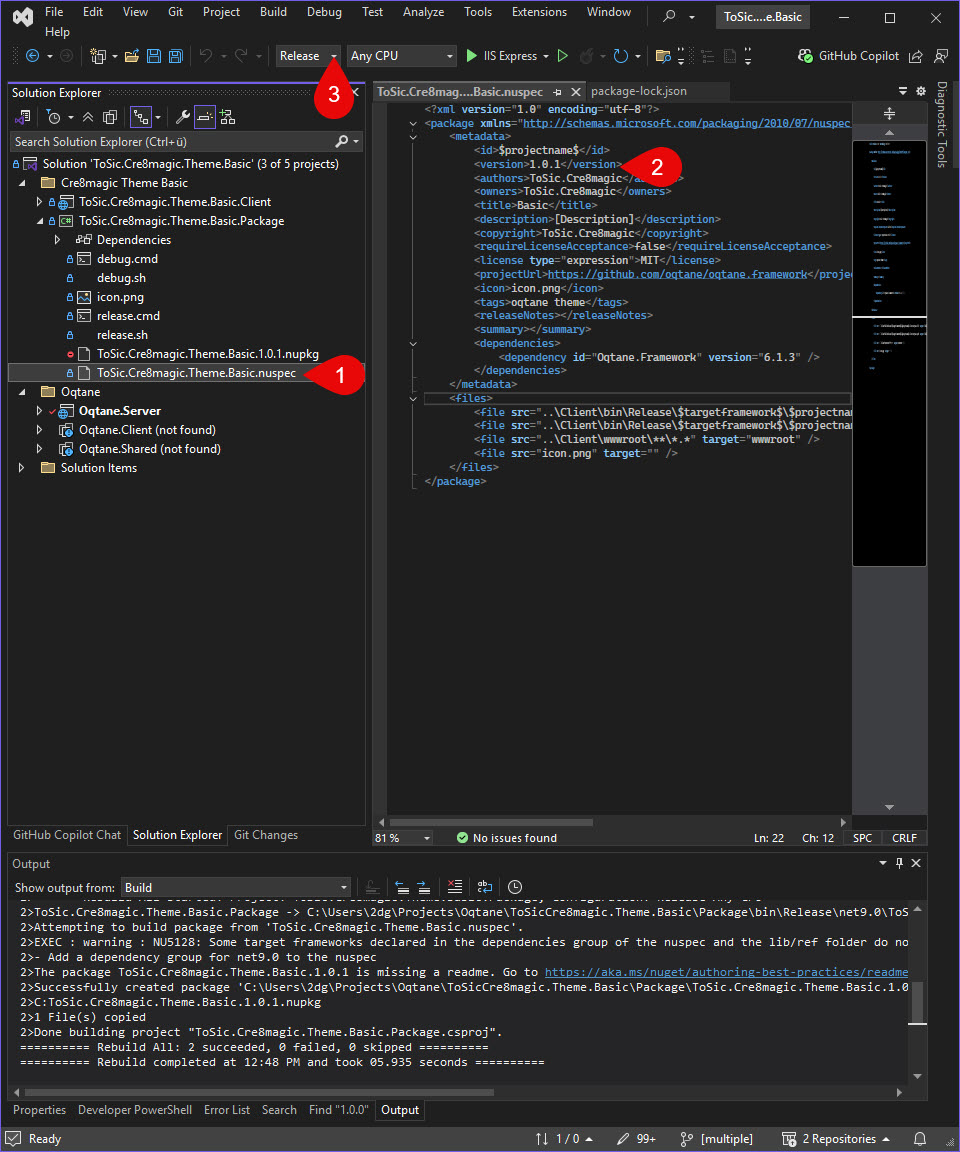Open editor settings gear icon

(x=921, y=91)
